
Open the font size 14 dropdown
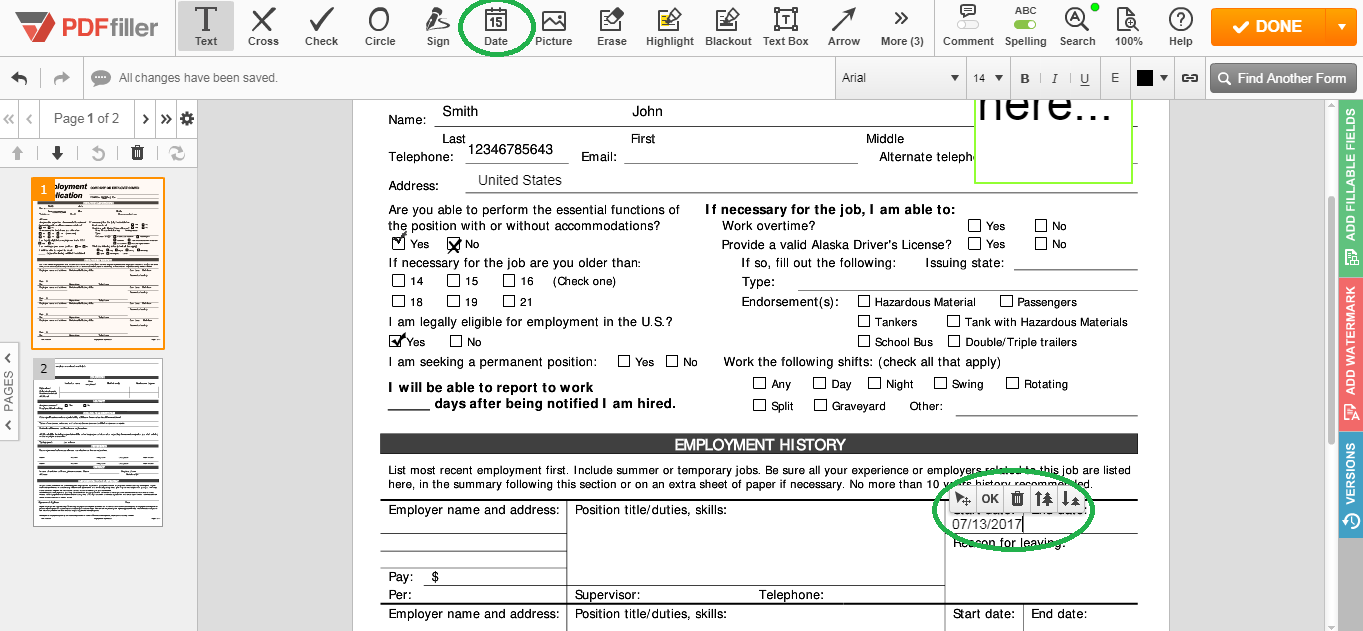point(987,78)
